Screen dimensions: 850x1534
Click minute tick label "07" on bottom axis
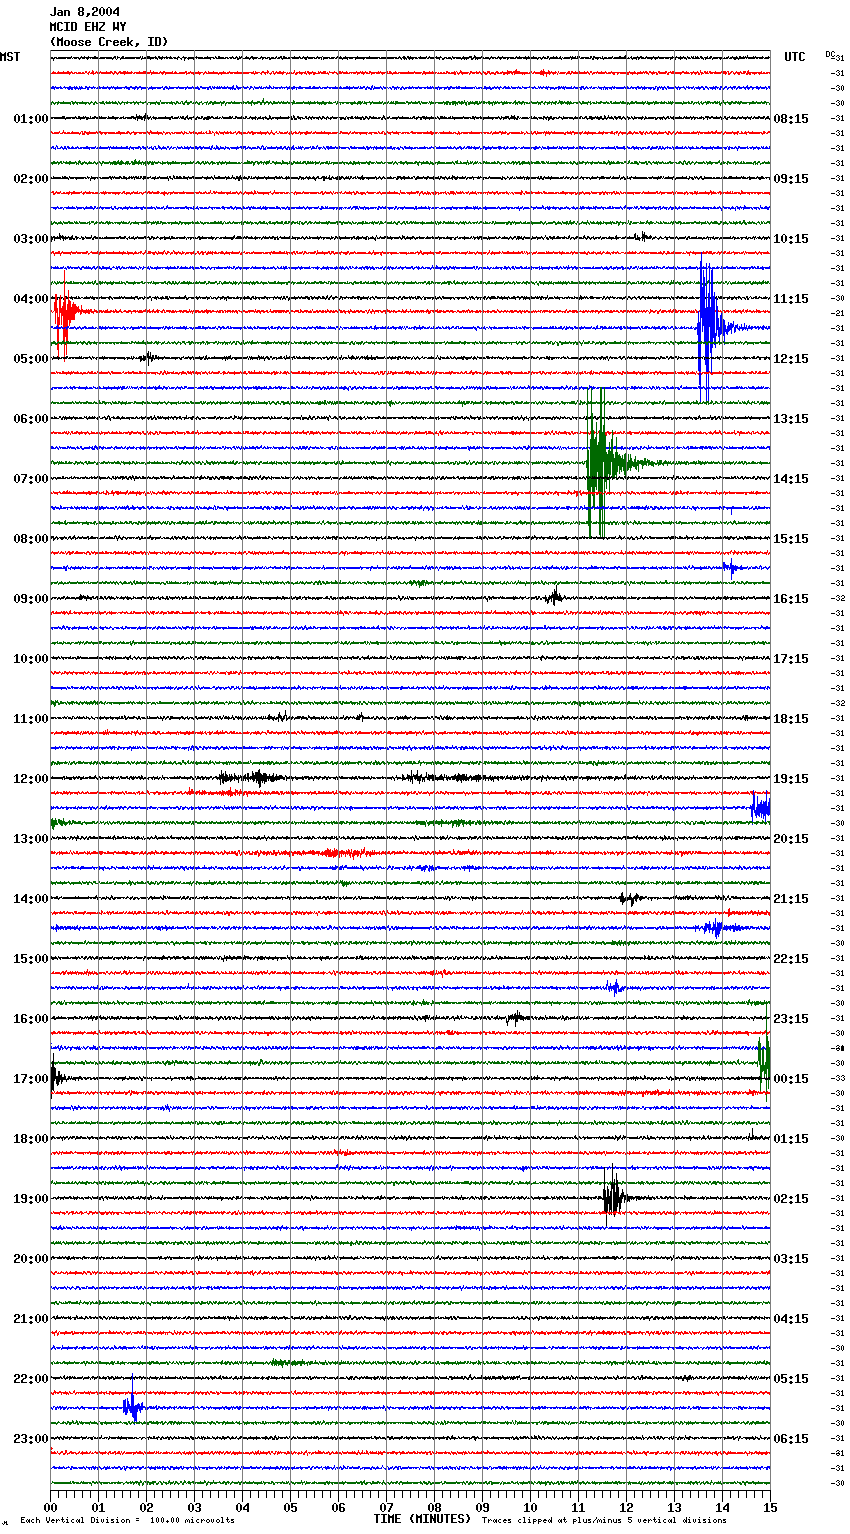point(386,1507)
